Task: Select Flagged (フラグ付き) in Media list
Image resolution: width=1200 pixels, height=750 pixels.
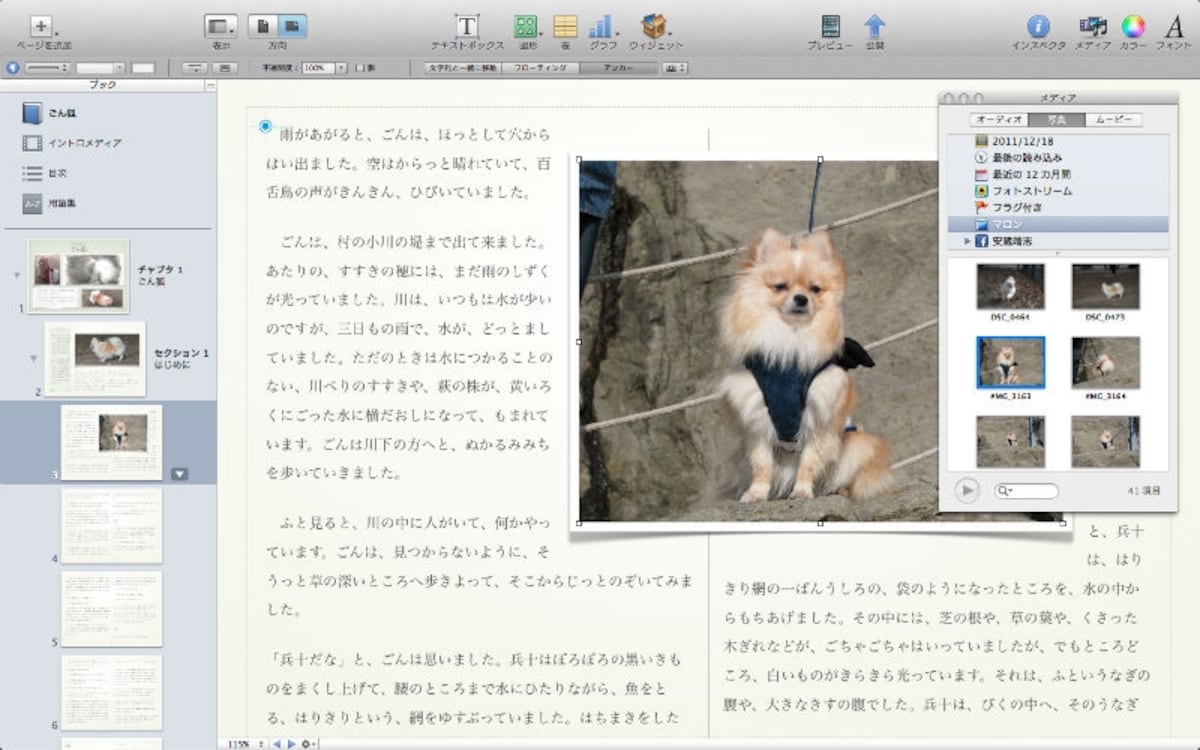Action: 1058,207
